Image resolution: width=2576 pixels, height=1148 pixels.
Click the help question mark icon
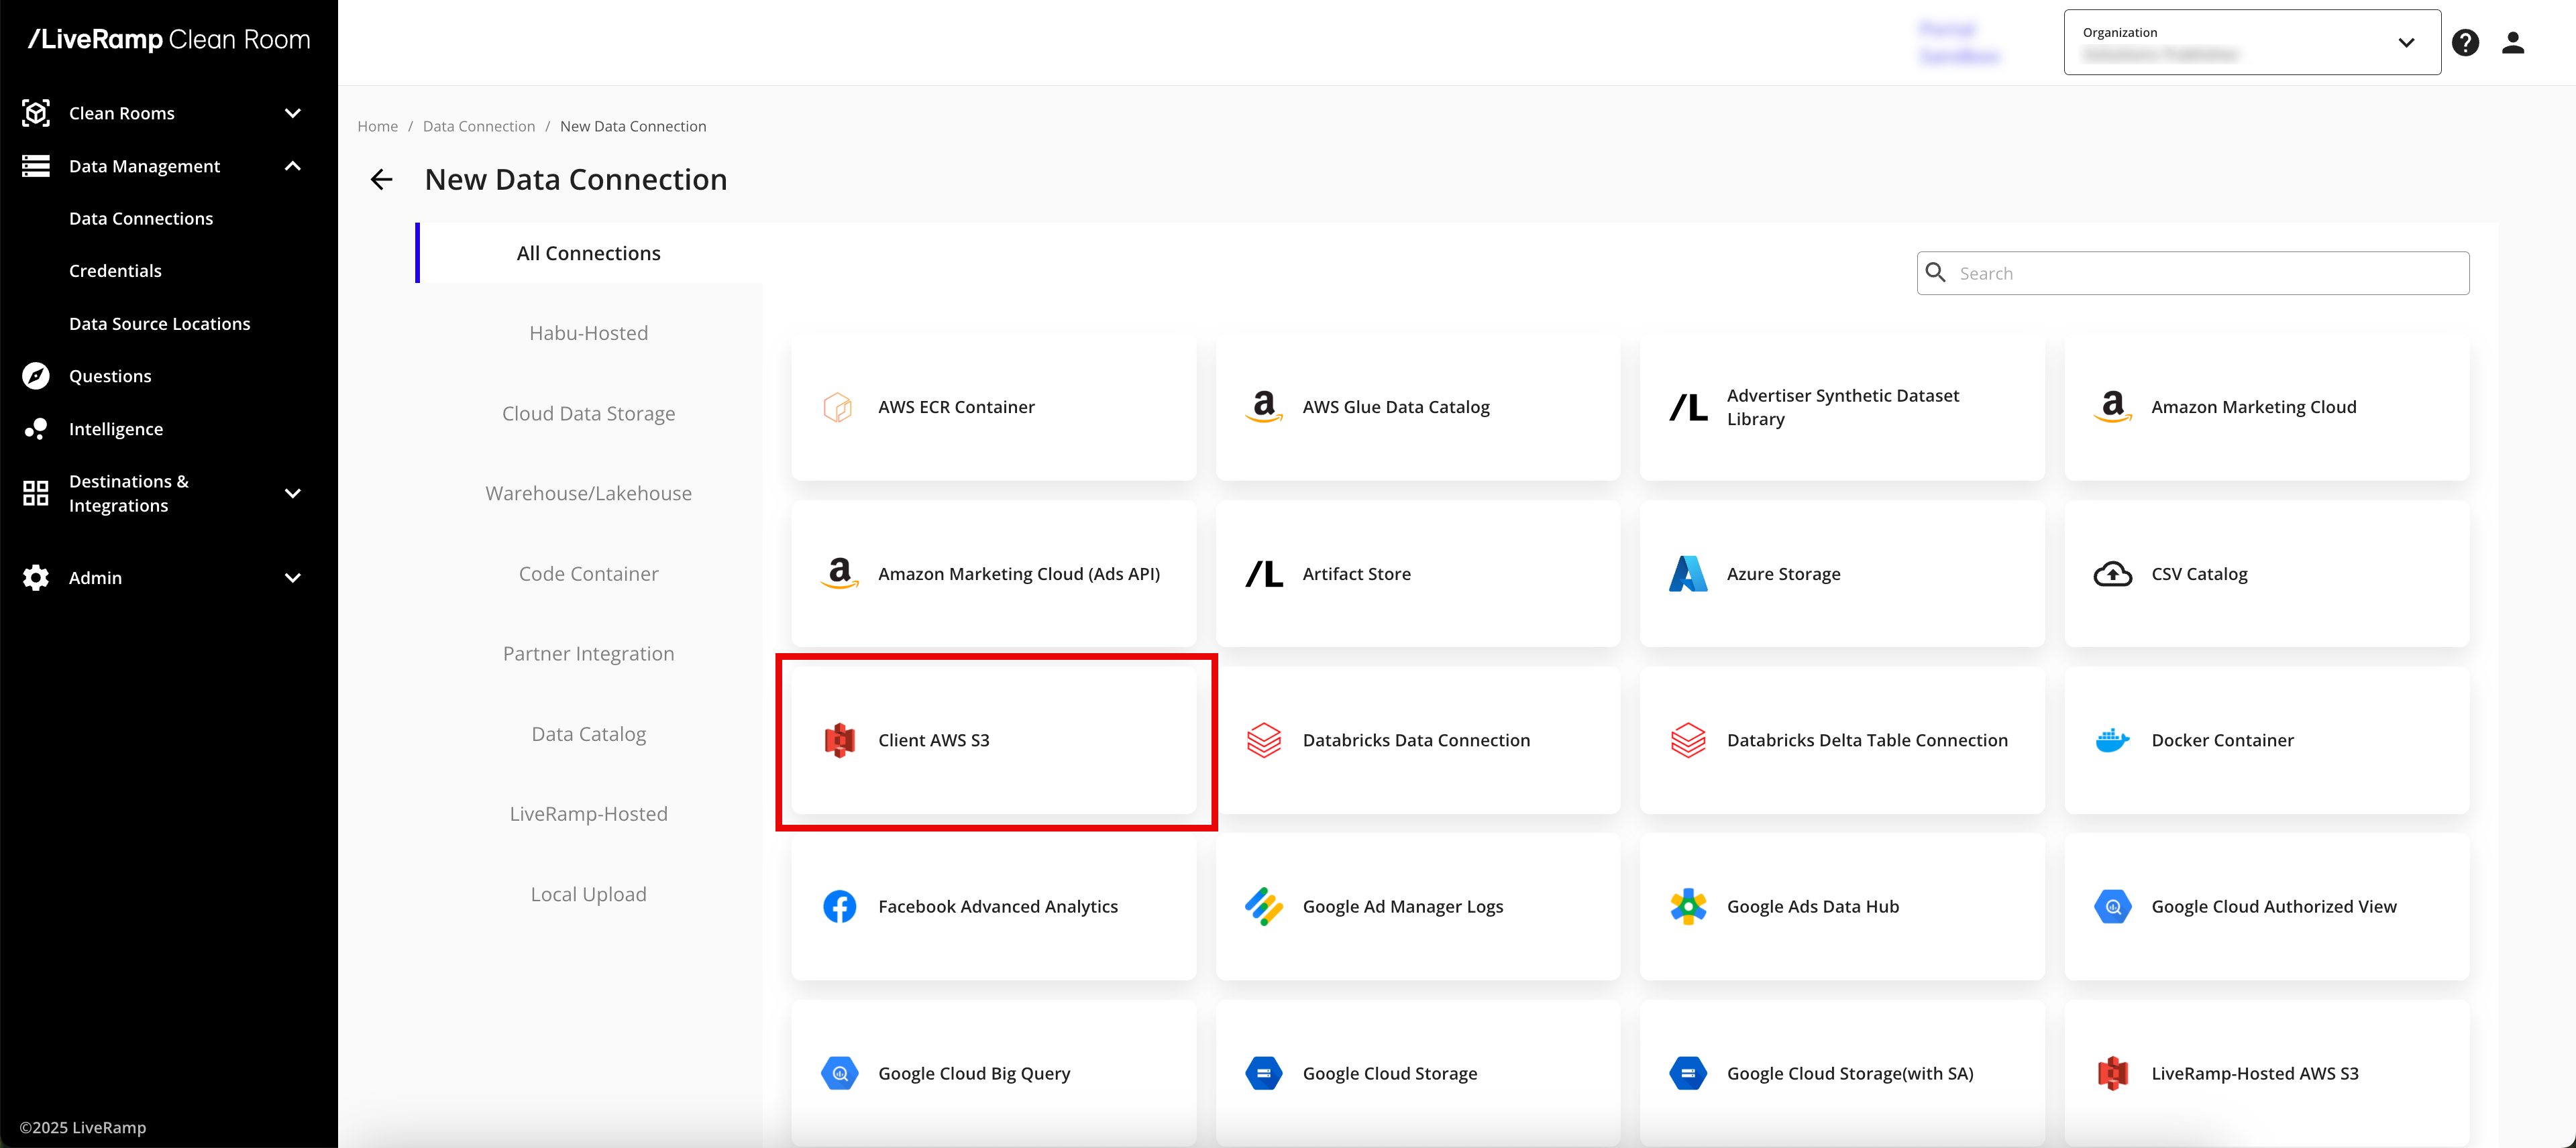coord(2465,43)
